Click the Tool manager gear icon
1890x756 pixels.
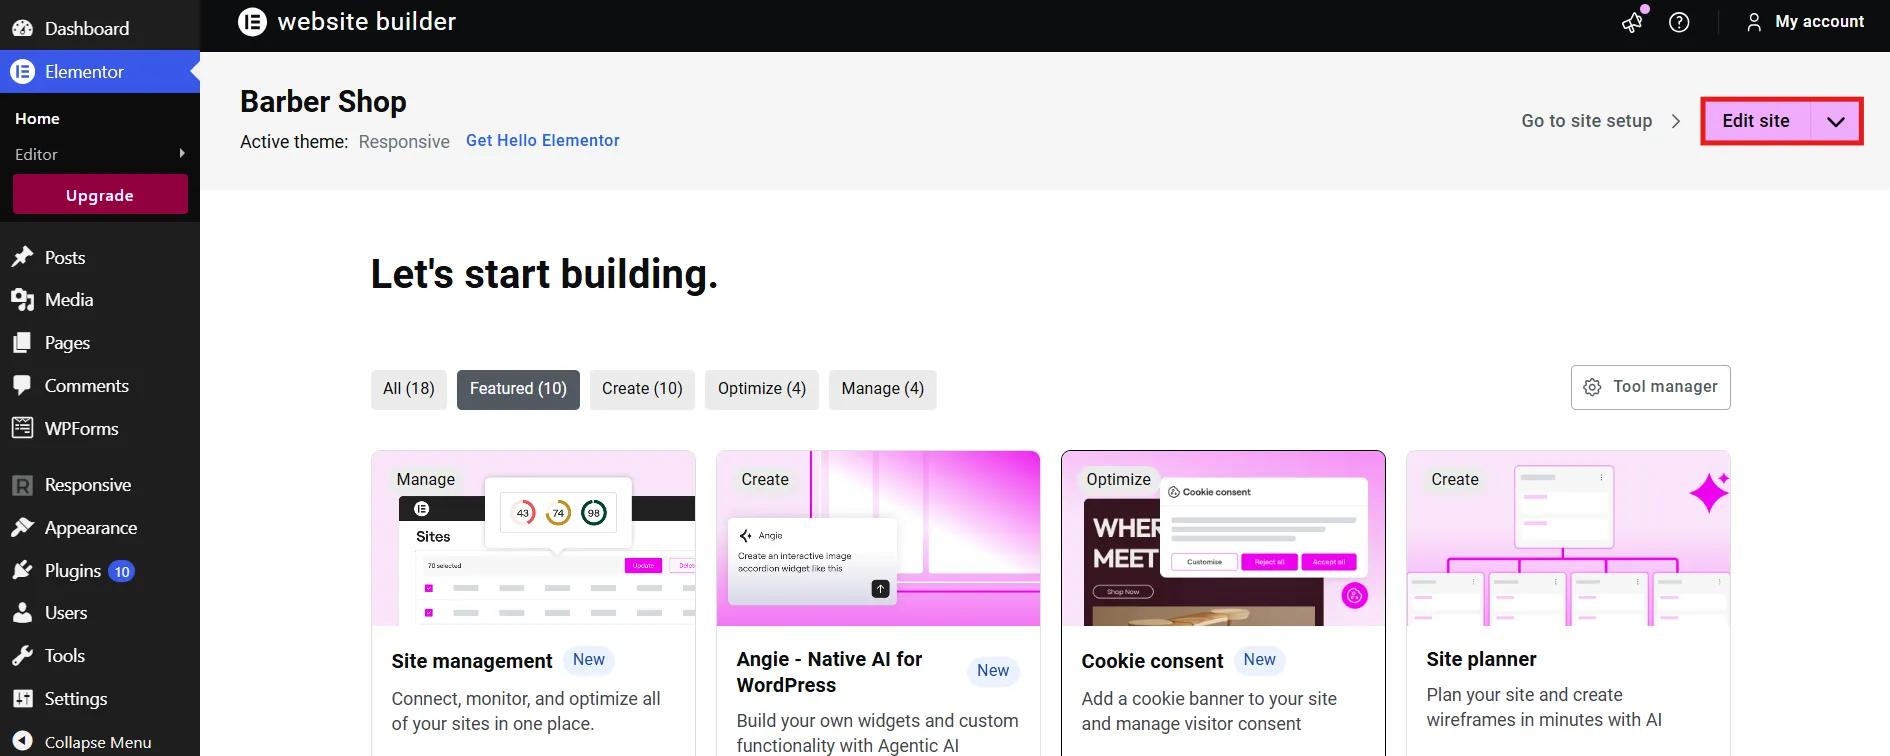(x=1592, y=387)
